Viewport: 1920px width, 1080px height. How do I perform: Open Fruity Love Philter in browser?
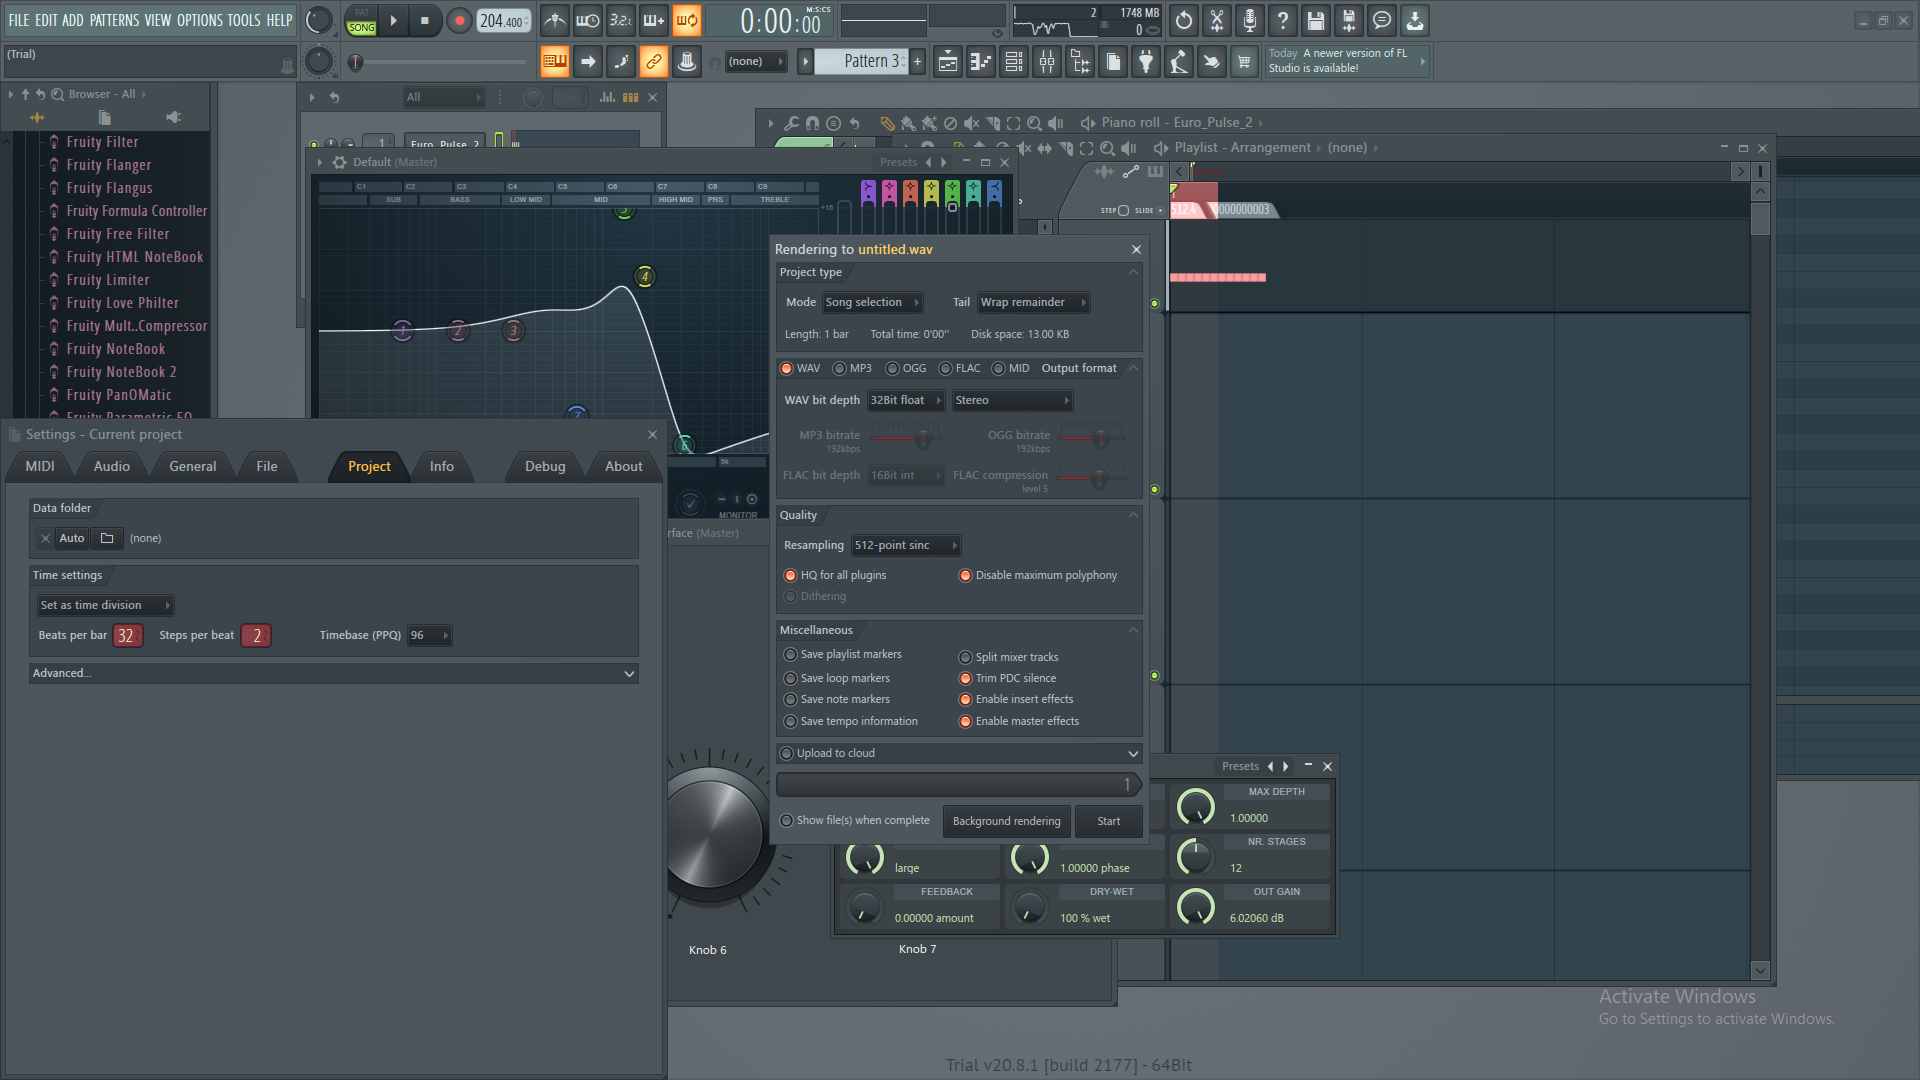[x=123, y=303]
